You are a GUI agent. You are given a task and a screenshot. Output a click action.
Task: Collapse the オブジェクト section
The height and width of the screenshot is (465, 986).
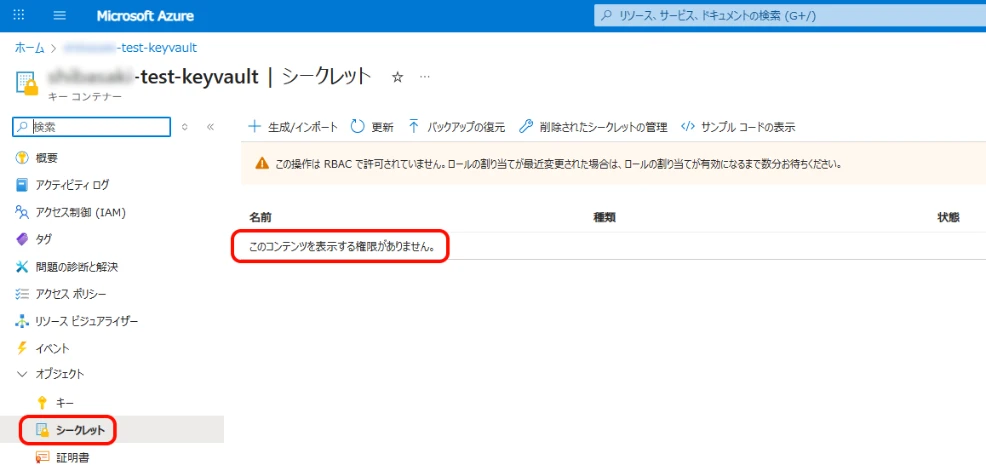pyautogui.click(x=22, y=374)
